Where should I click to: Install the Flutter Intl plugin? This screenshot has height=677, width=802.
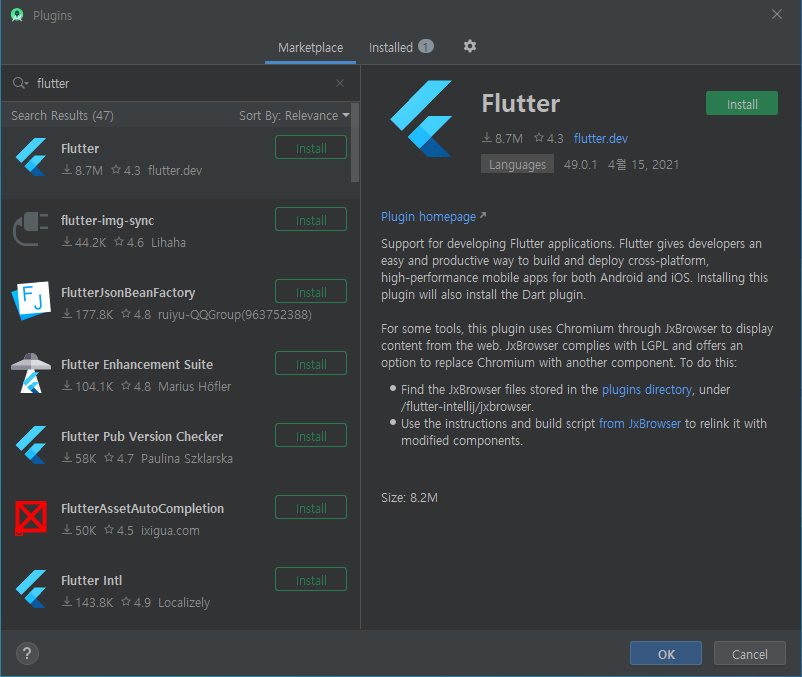311,580
